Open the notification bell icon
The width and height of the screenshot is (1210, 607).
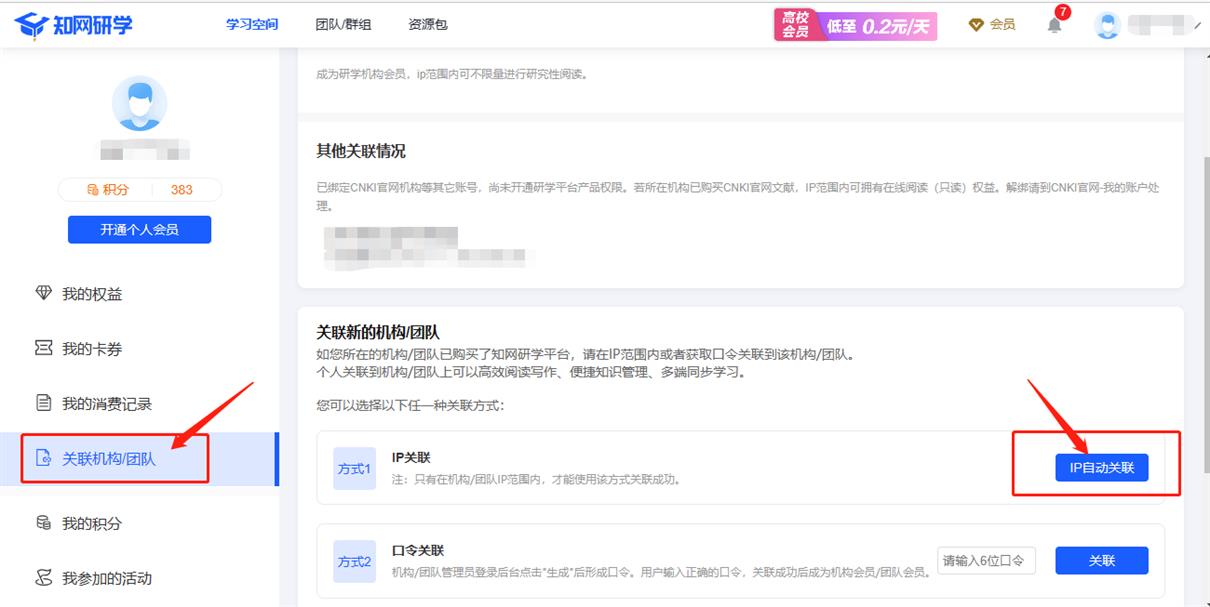click(1054, 25)
